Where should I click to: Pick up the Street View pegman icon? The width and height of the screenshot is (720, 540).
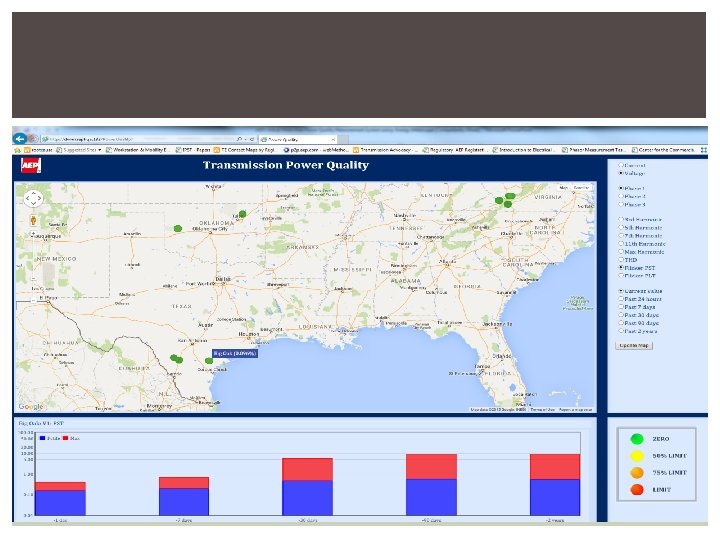coord(33,220)
